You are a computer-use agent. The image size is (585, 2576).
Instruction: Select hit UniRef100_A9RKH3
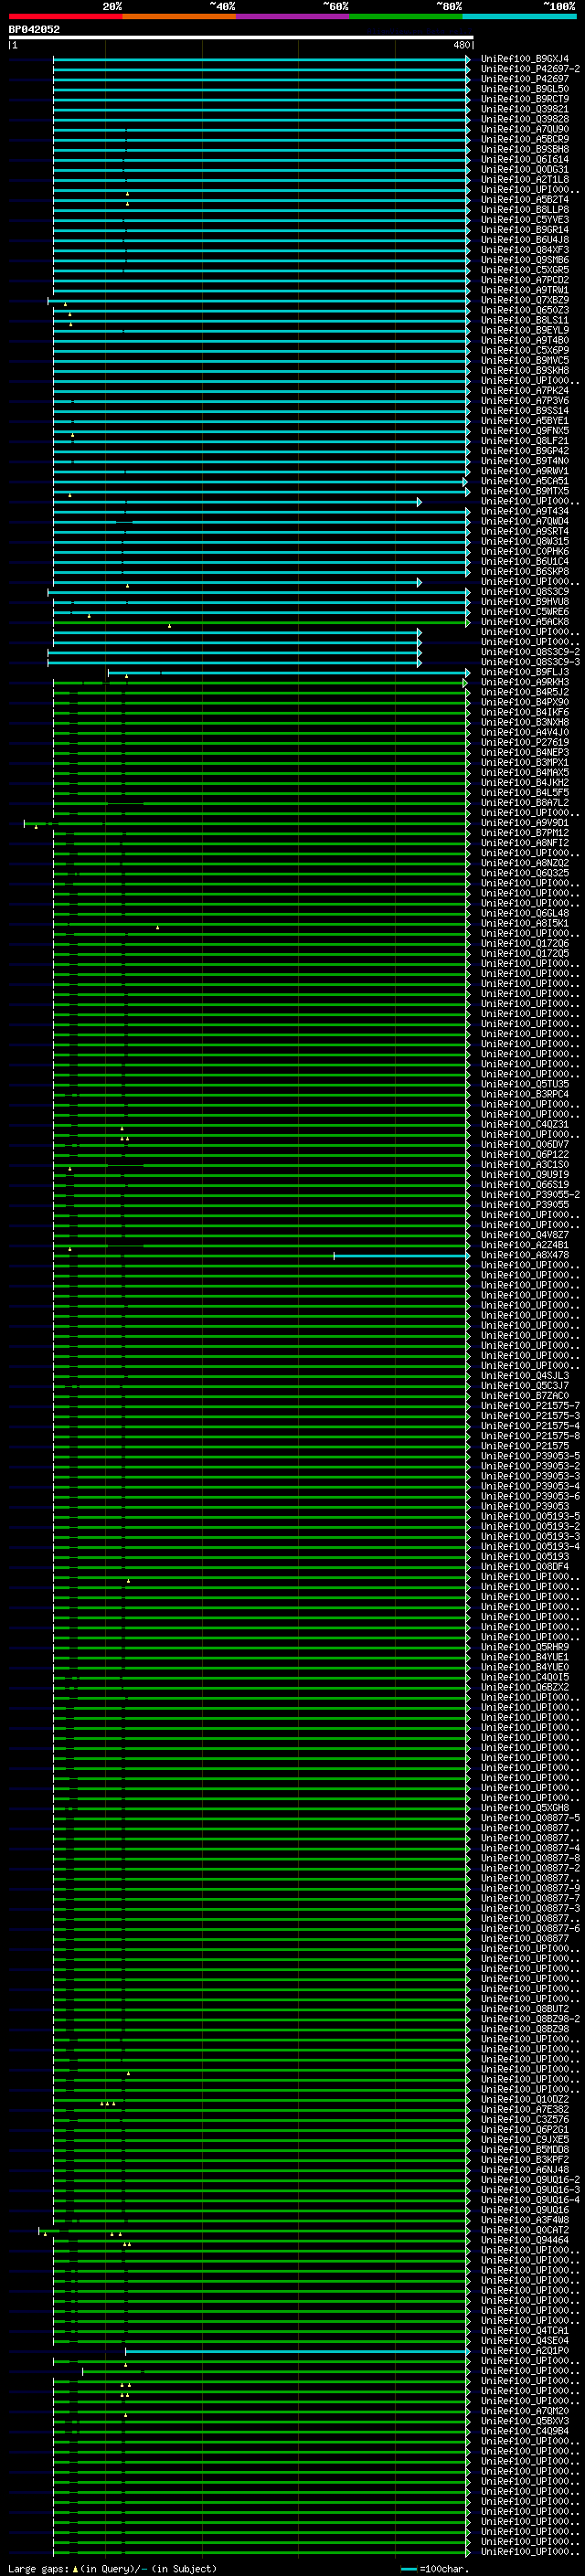(525, 682)
